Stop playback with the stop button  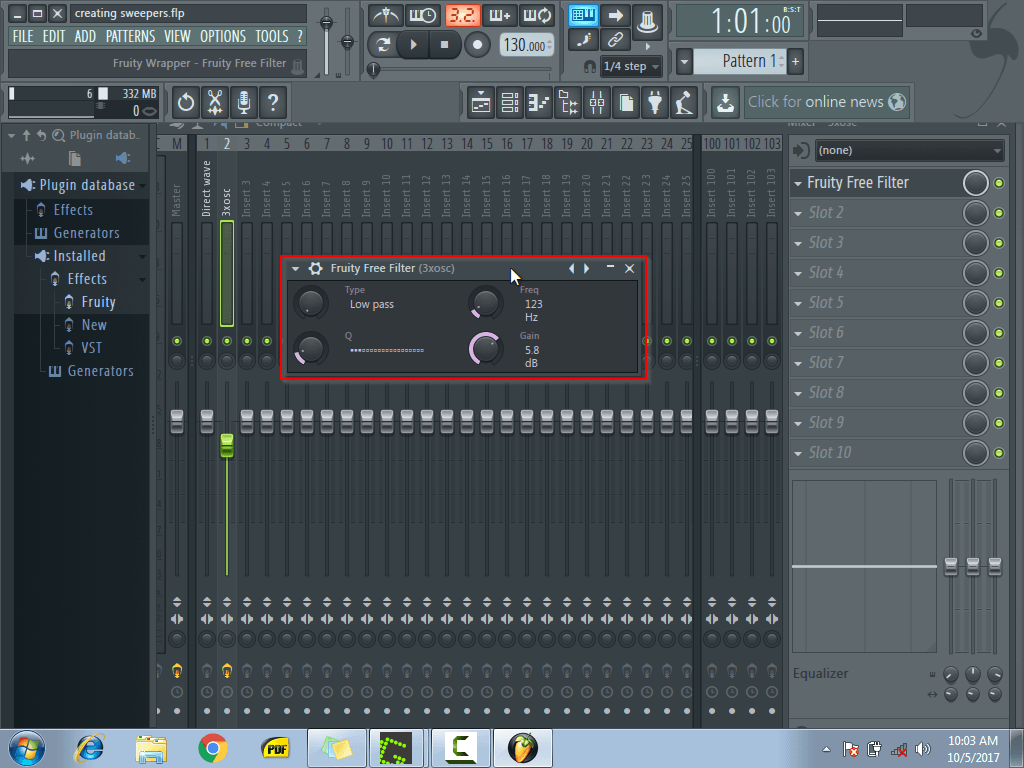pos(445,44)
